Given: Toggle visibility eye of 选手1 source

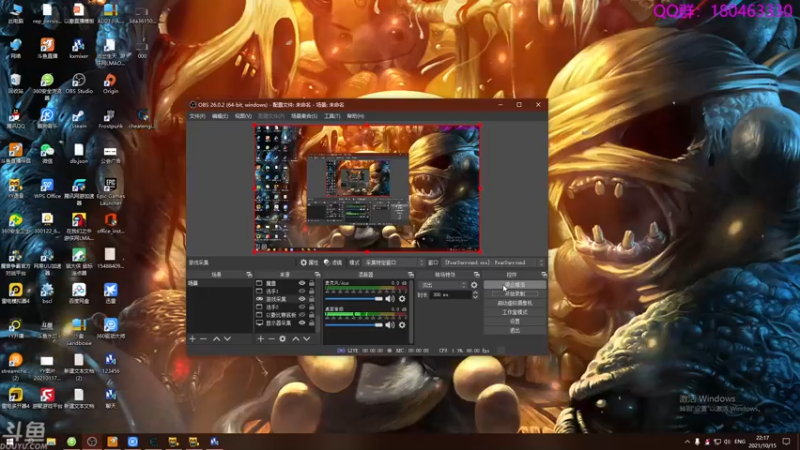Looking at the screenshot, I should point(302,291).
